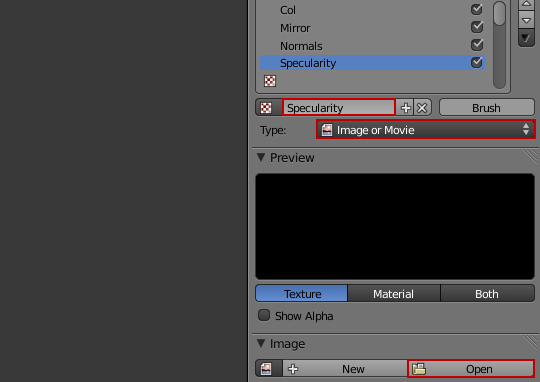Viewport: 540px width, 382px height.
Task: Disable the Specularity texture slot checkbox
Action: [477, 62]
